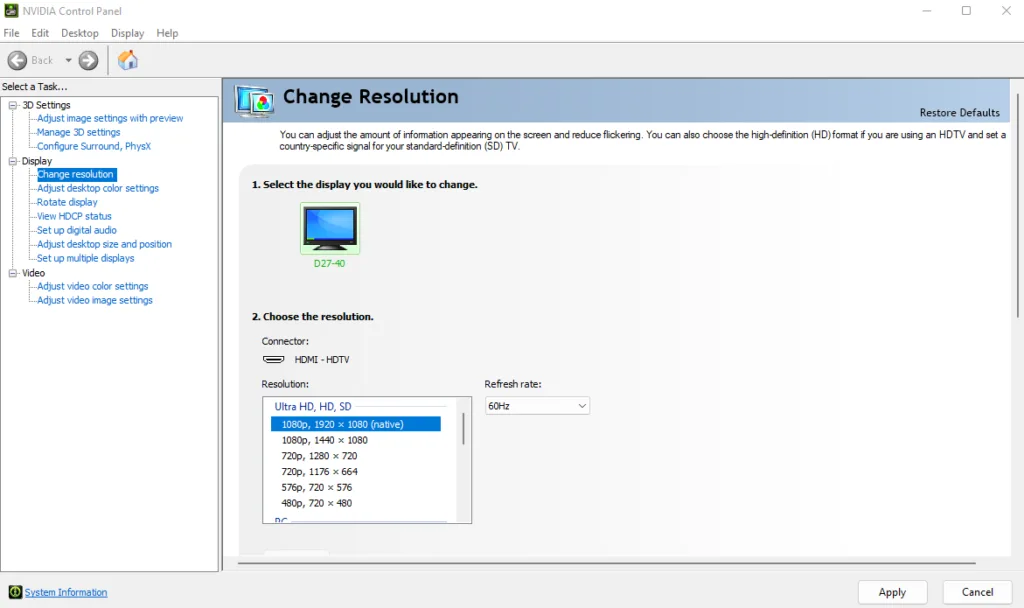Open the File menu
The height and width of the screenshot is (608, 1024).
(x=11, y=33)
